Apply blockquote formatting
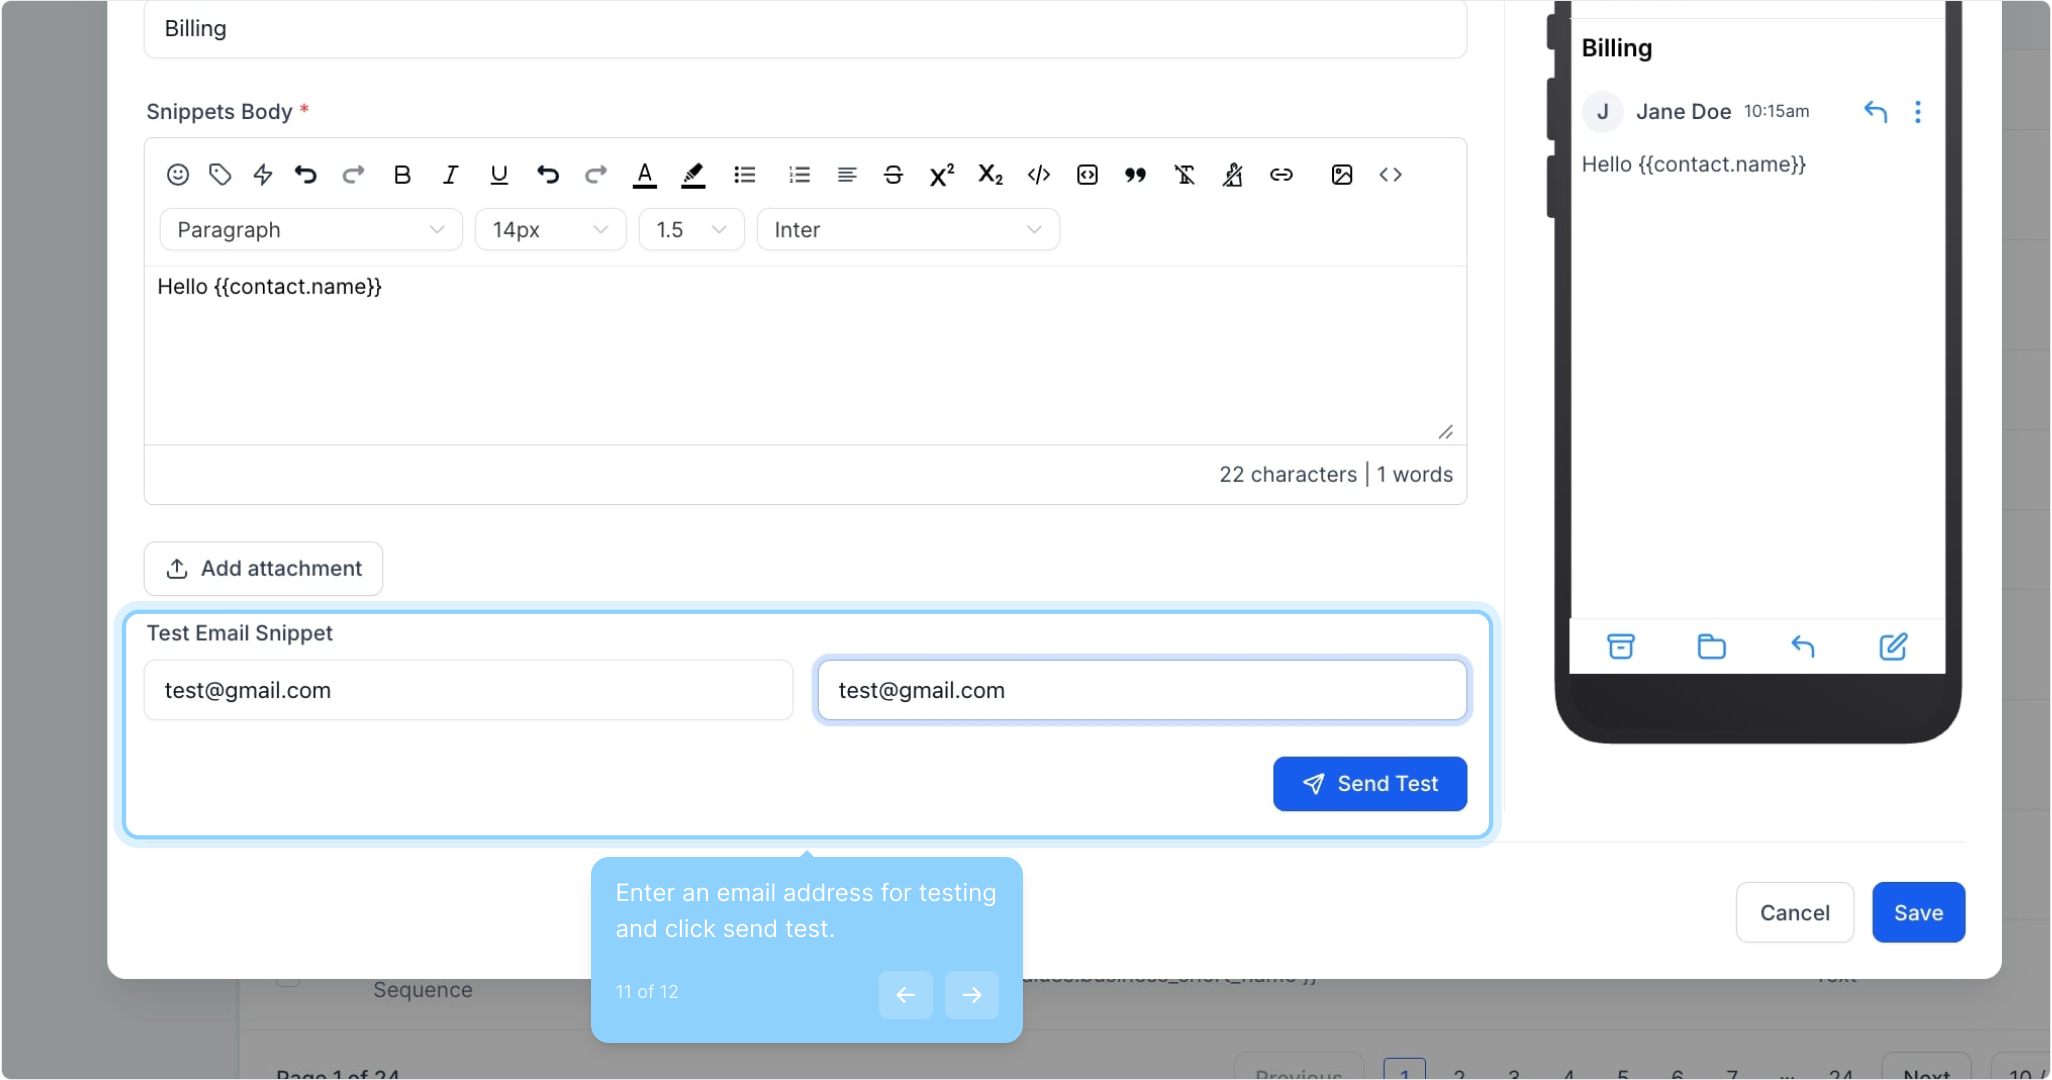This screenshot has width=2052, height=1080. coord(1135,175)
